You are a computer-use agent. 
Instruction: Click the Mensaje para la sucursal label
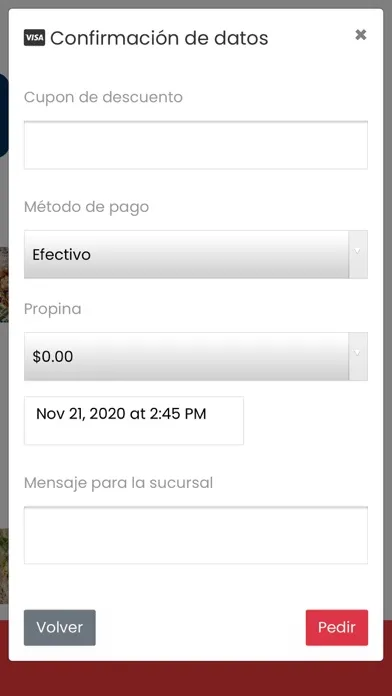coord(119,482)
